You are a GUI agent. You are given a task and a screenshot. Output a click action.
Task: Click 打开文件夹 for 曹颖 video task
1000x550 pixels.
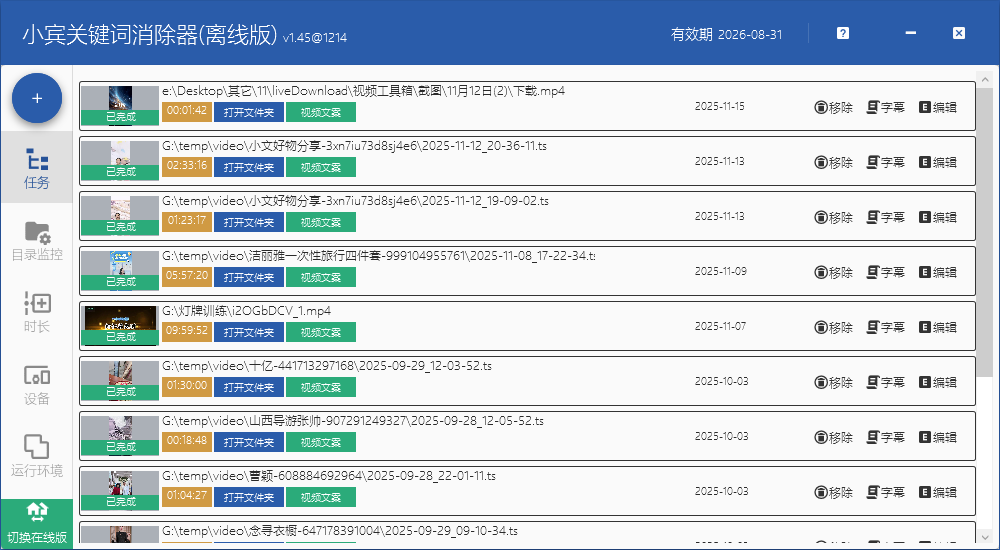pos(248,496)
